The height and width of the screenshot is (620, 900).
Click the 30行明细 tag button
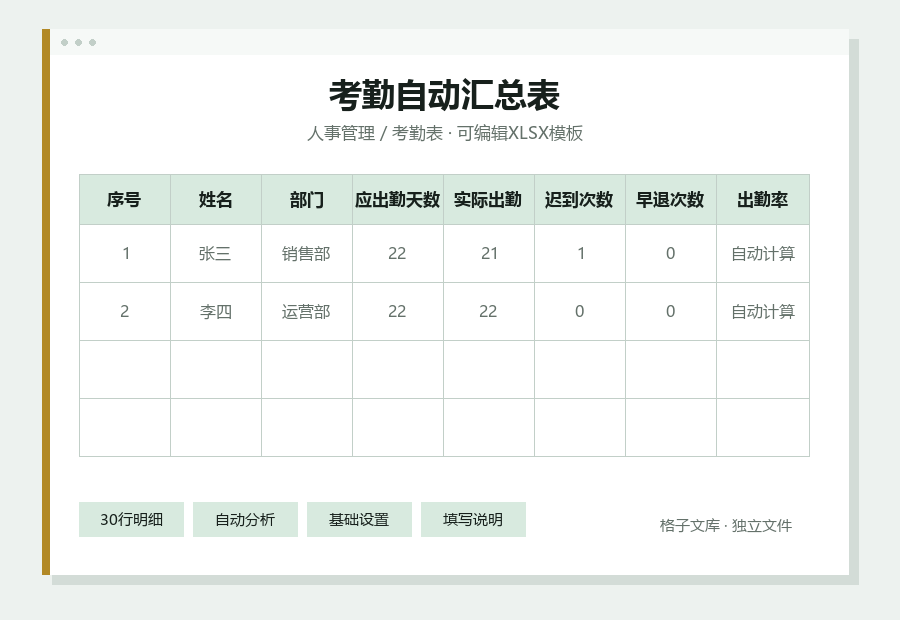pyautogui.click(x=131, y=520)
